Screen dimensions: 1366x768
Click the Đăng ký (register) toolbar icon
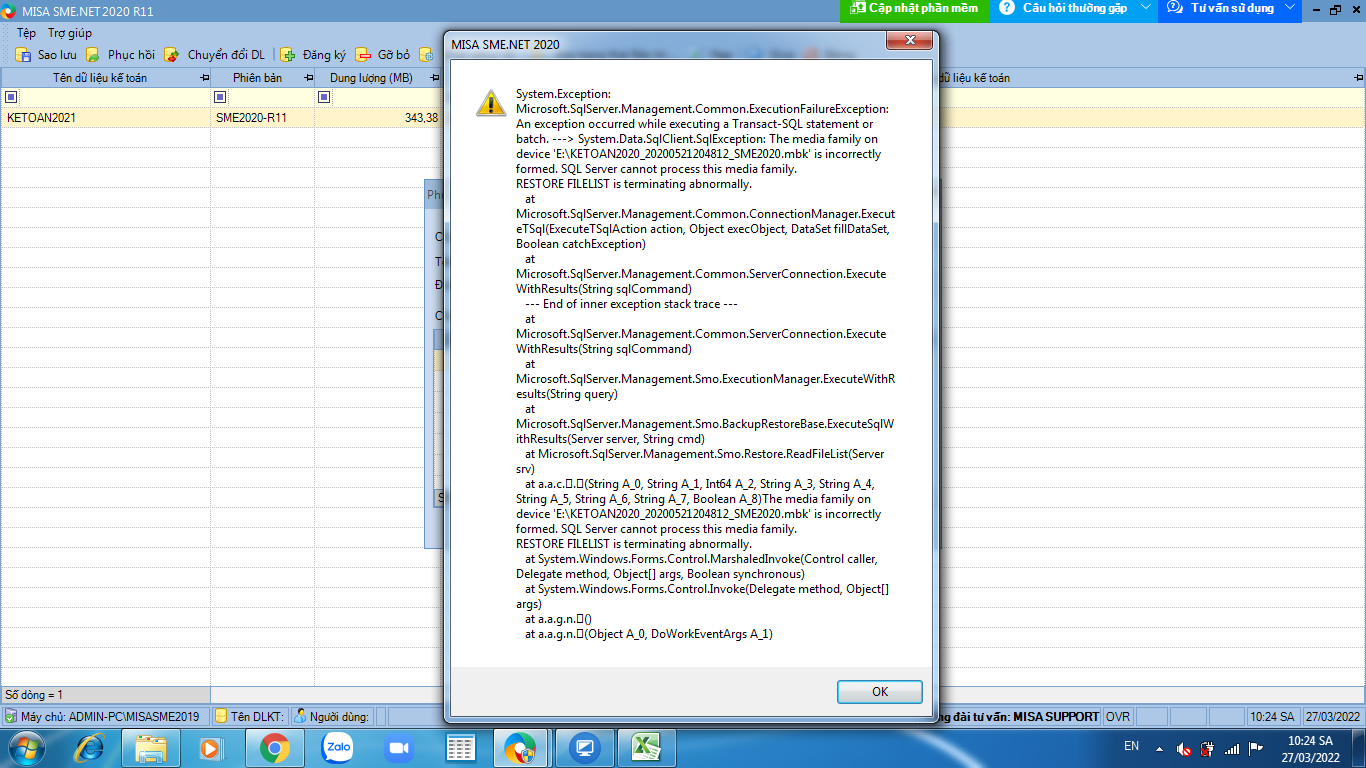click(x=288, y=55)
